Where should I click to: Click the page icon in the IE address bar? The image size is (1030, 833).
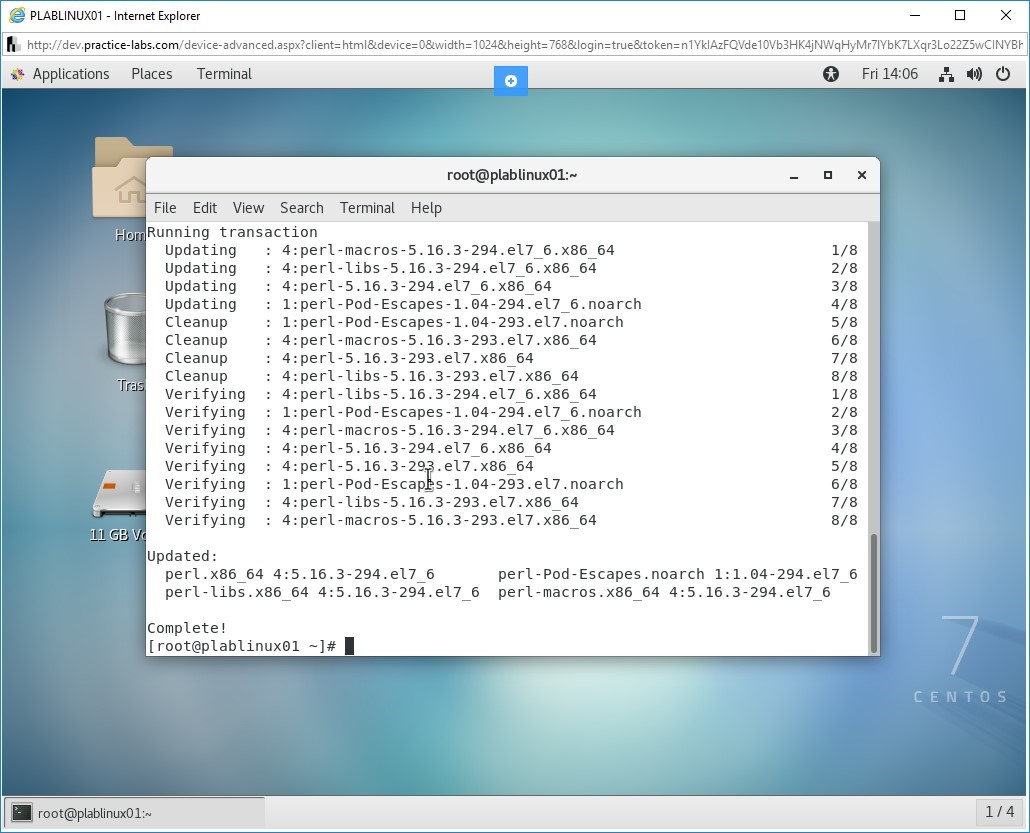pos(14,44)
